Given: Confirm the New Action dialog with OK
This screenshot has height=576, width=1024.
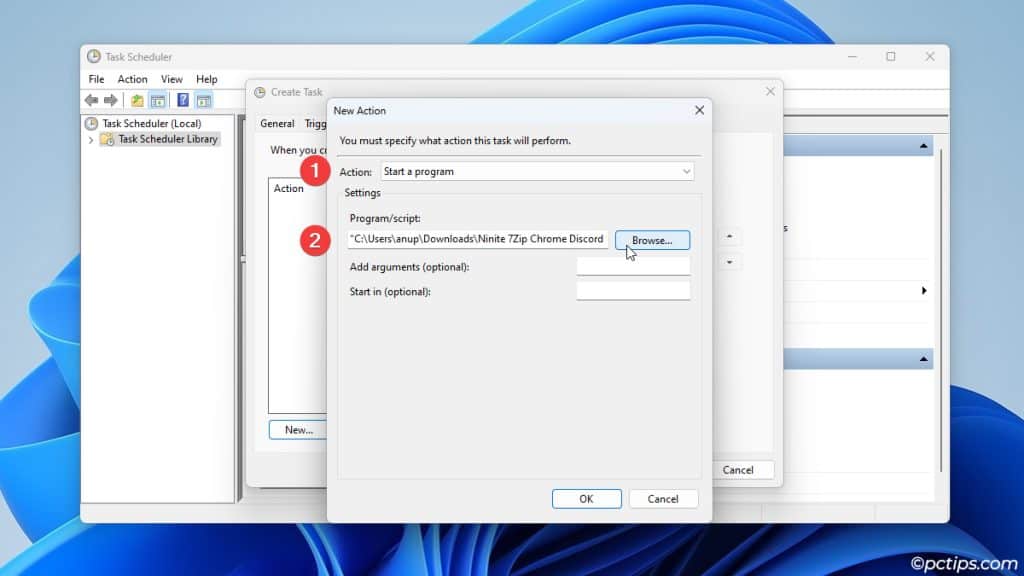Looking at the screenshot, I should pos(587,499).
